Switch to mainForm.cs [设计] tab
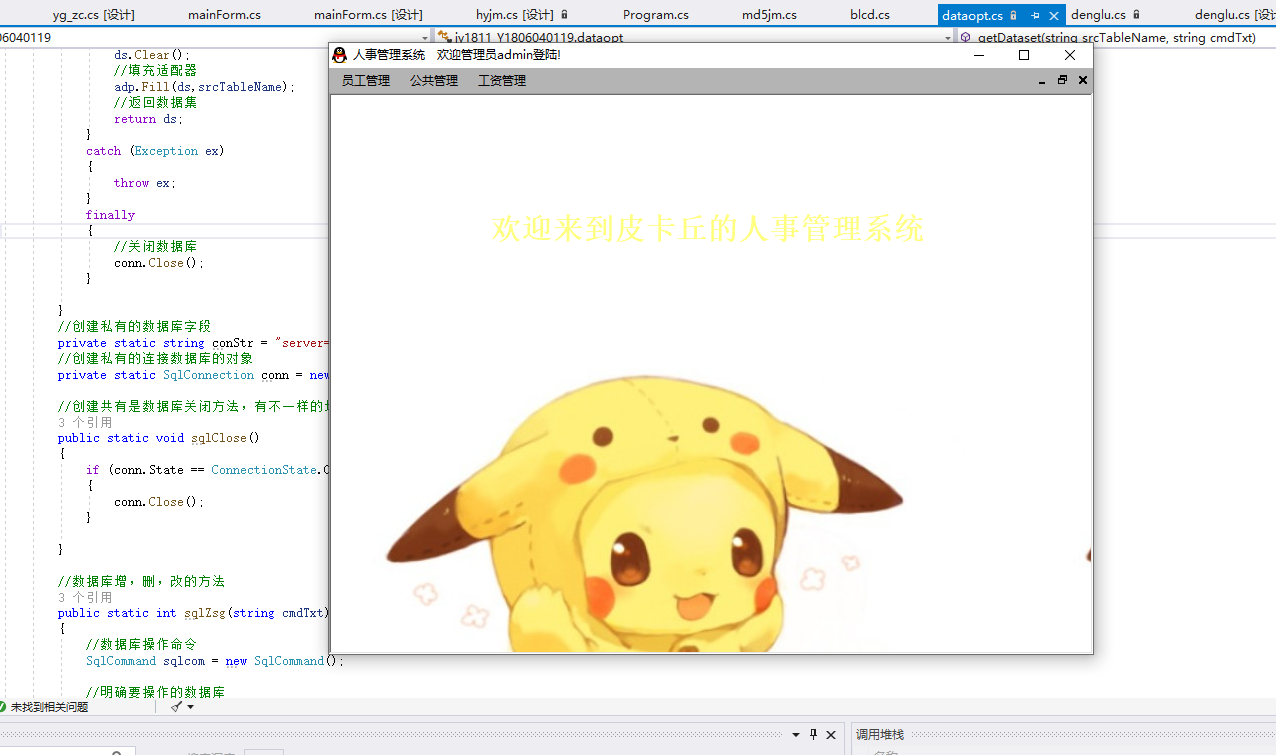 [368, 15]
